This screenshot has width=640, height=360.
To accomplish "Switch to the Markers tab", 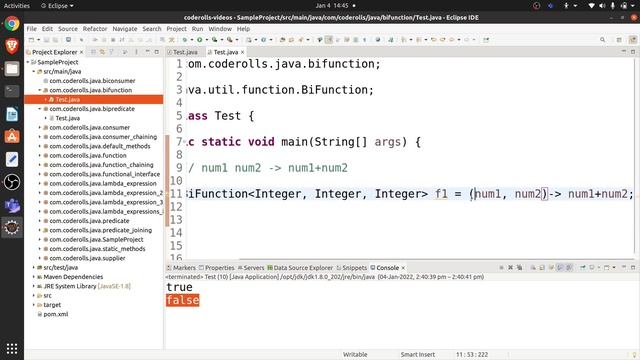I will 181,268.
